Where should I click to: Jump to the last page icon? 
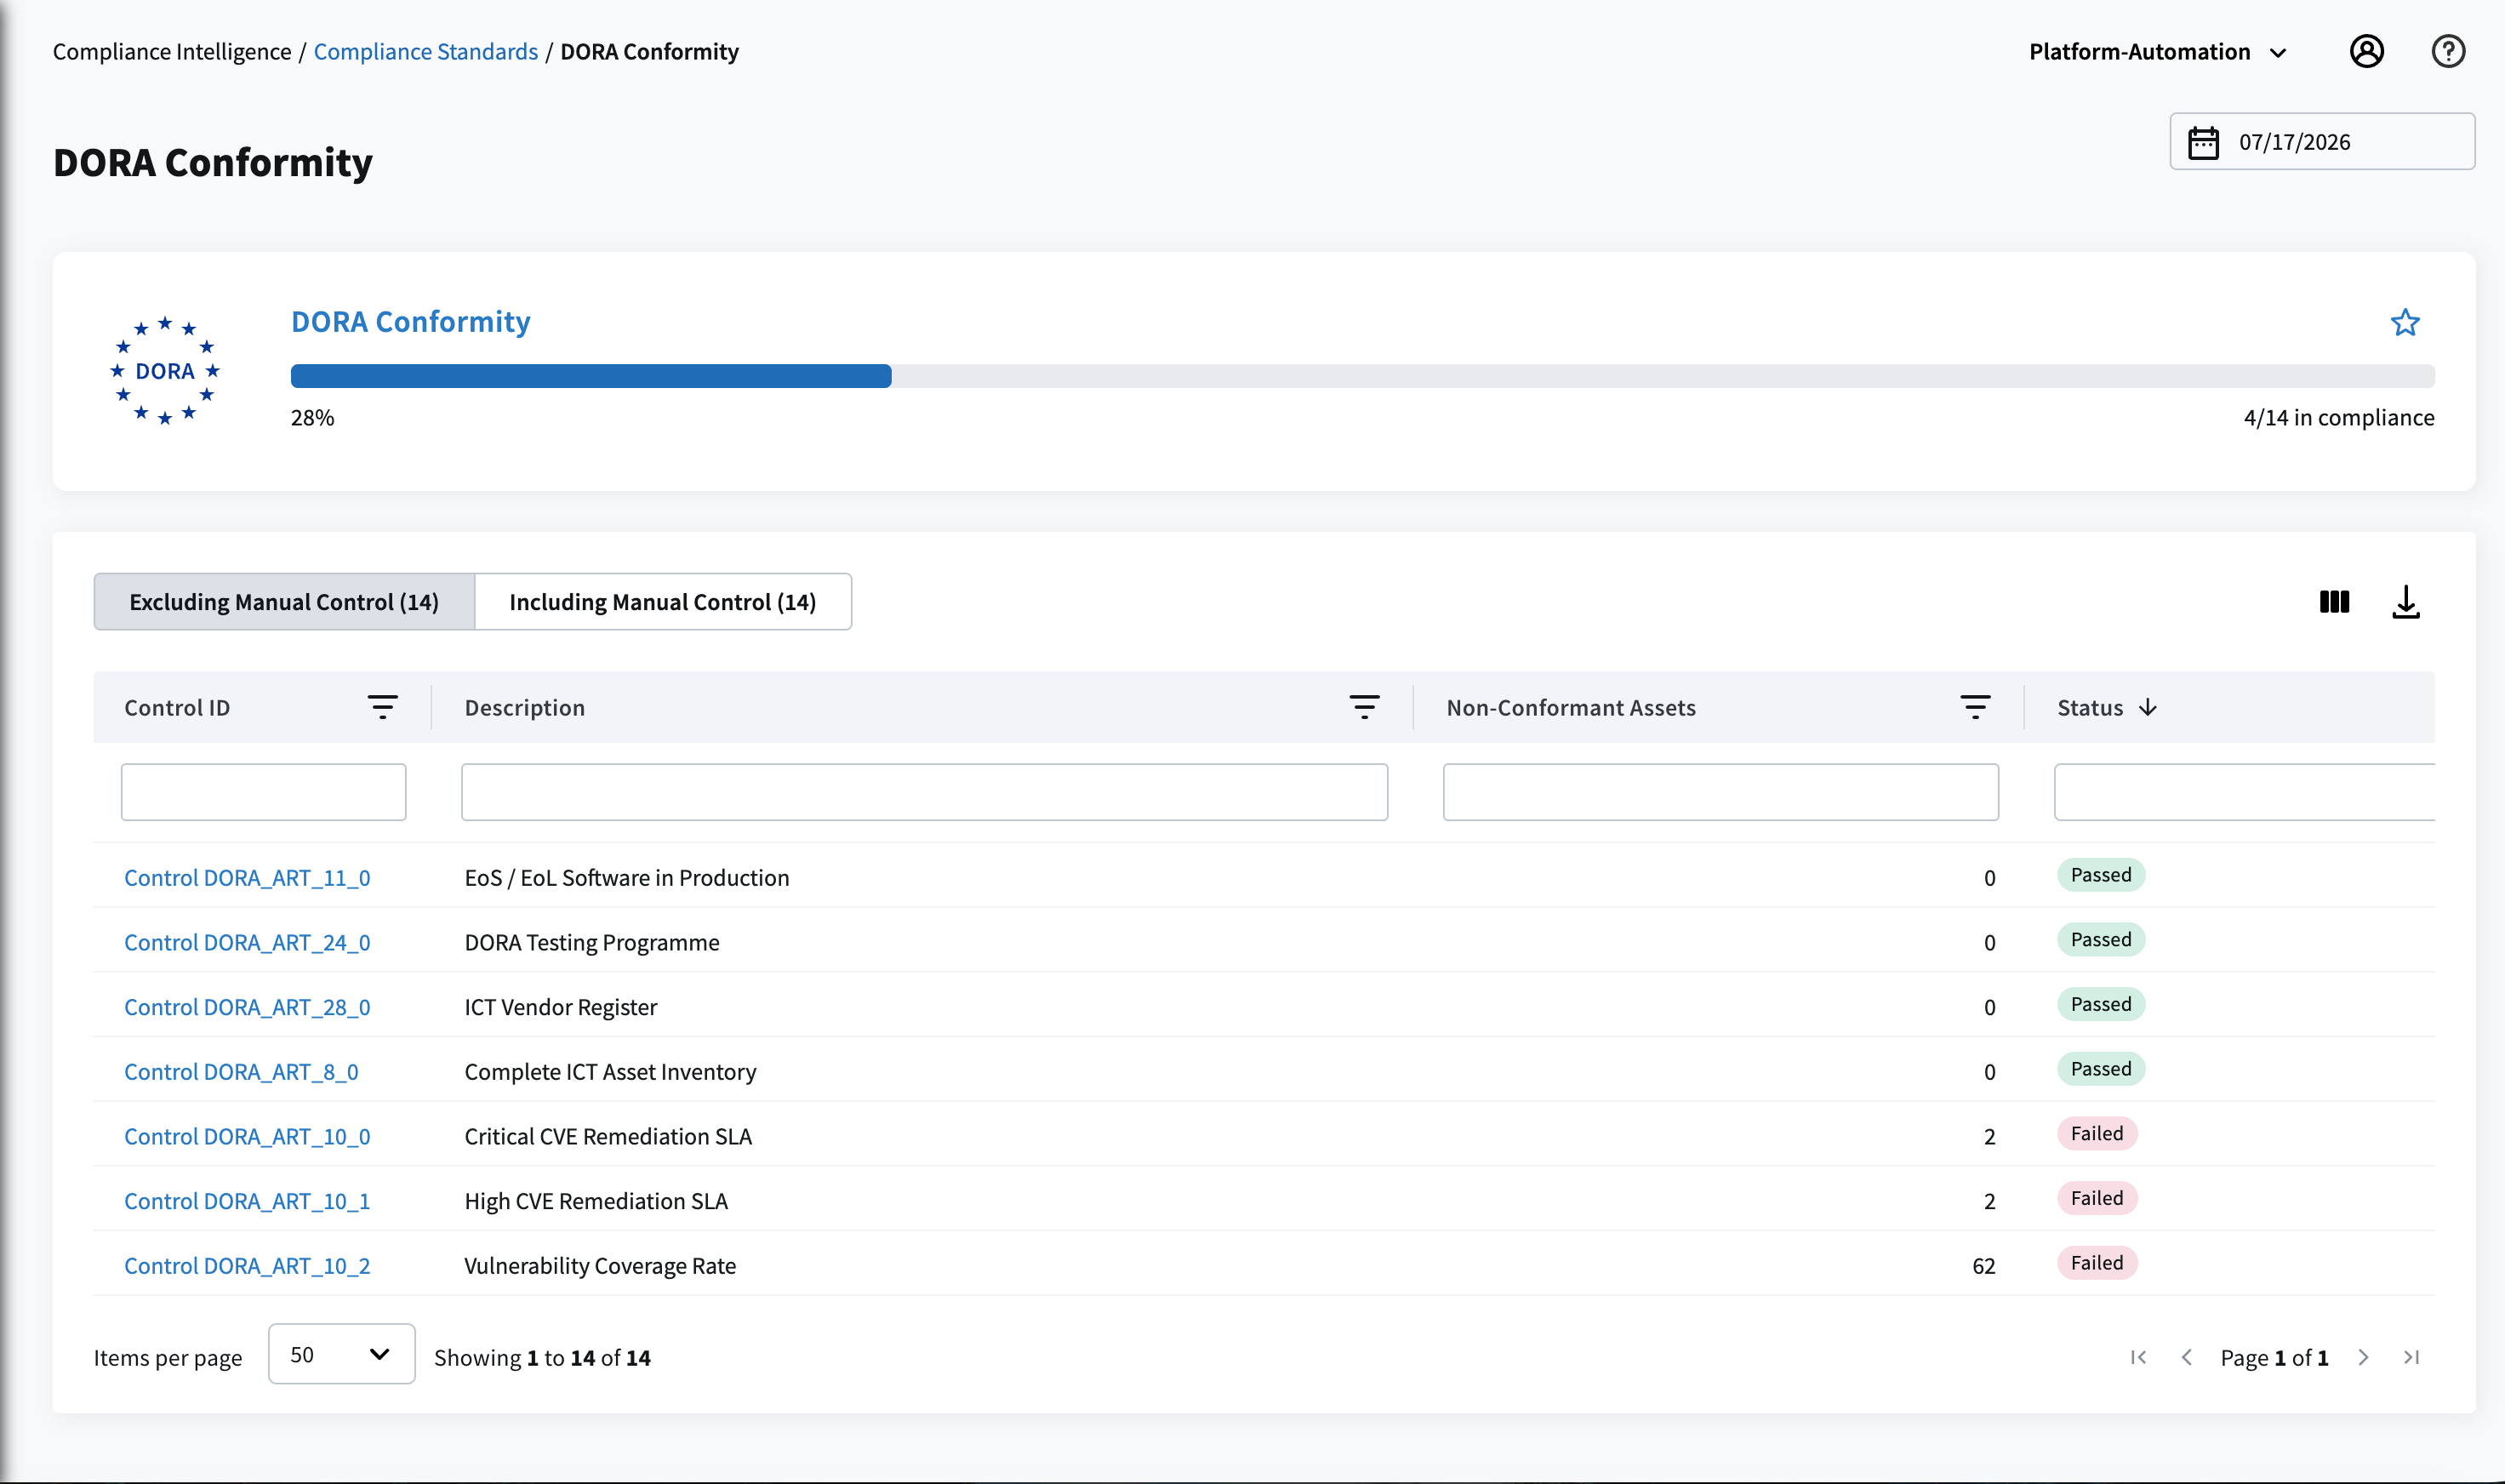(2411, 1357)
